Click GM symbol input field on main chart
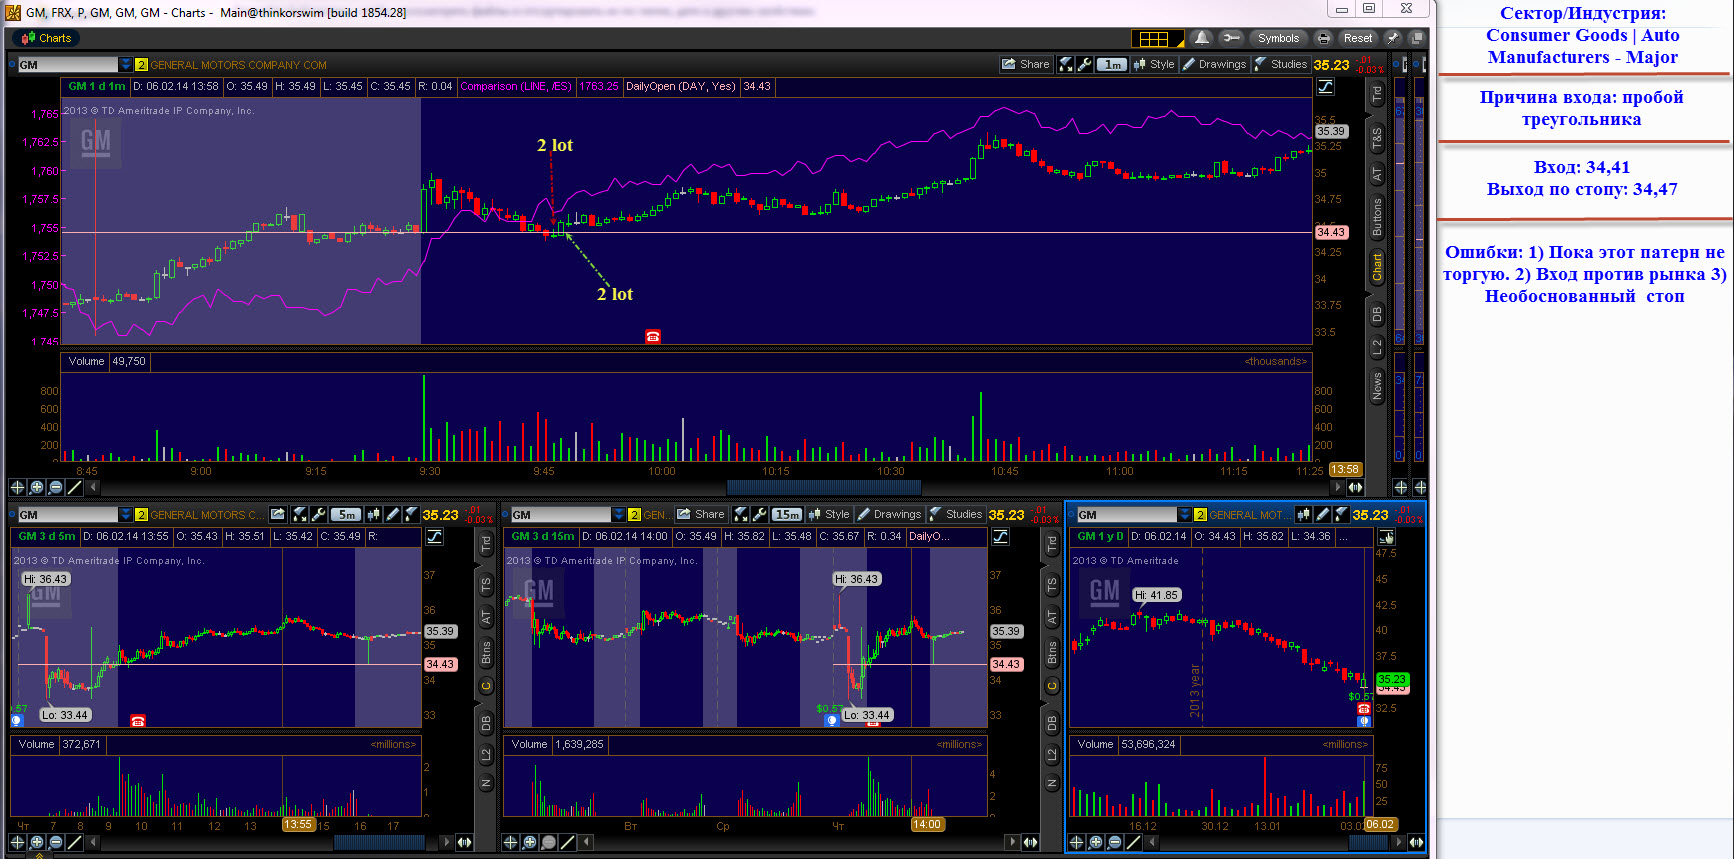Image resolution: width=1734 pixels, height=859 pixels. click(x=67, y=65)
